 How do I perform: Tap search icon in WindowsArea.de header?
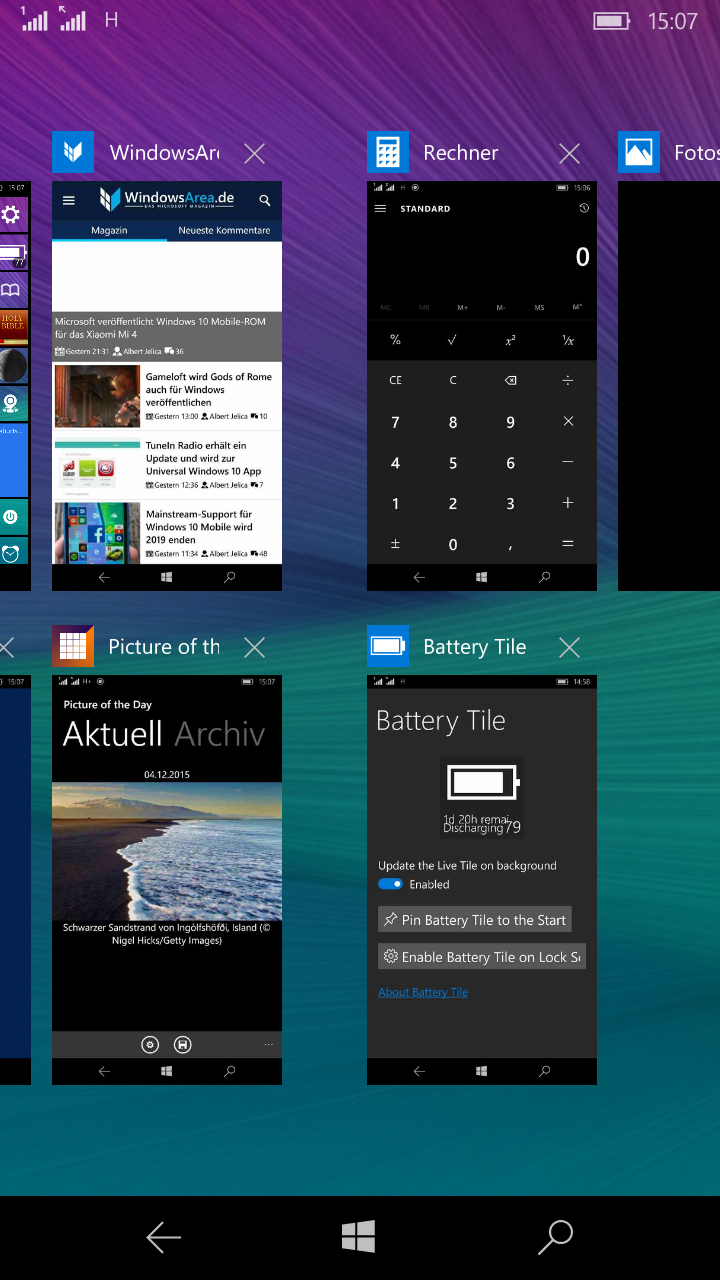[265, 200]
